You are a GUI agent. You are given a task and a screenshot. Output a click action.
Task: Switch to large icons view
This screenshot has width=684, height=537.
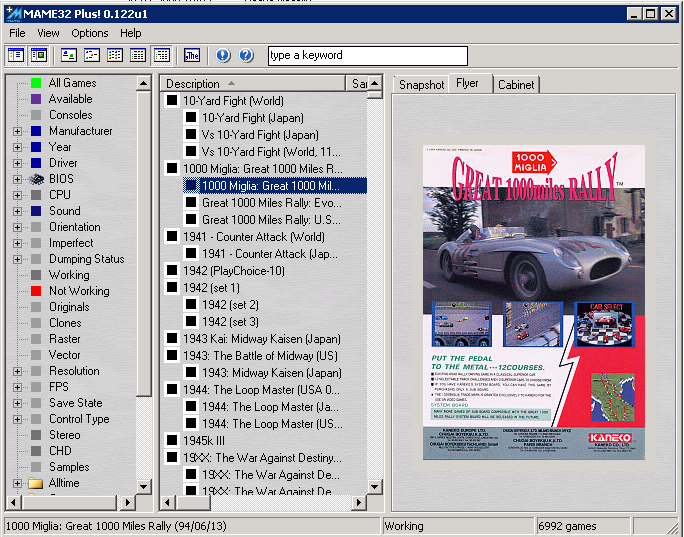coord(69,55)
